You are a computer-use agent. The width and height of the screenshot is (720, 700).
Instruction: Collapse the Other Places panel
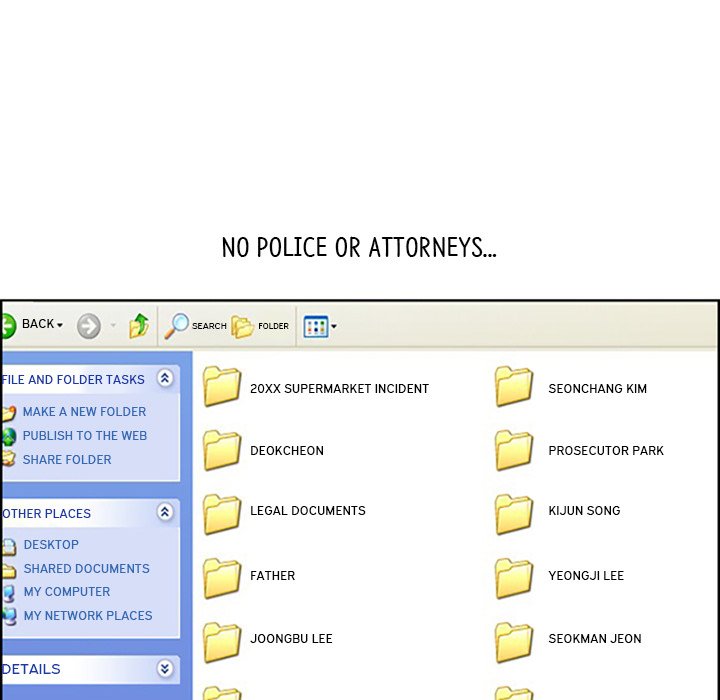165,512
